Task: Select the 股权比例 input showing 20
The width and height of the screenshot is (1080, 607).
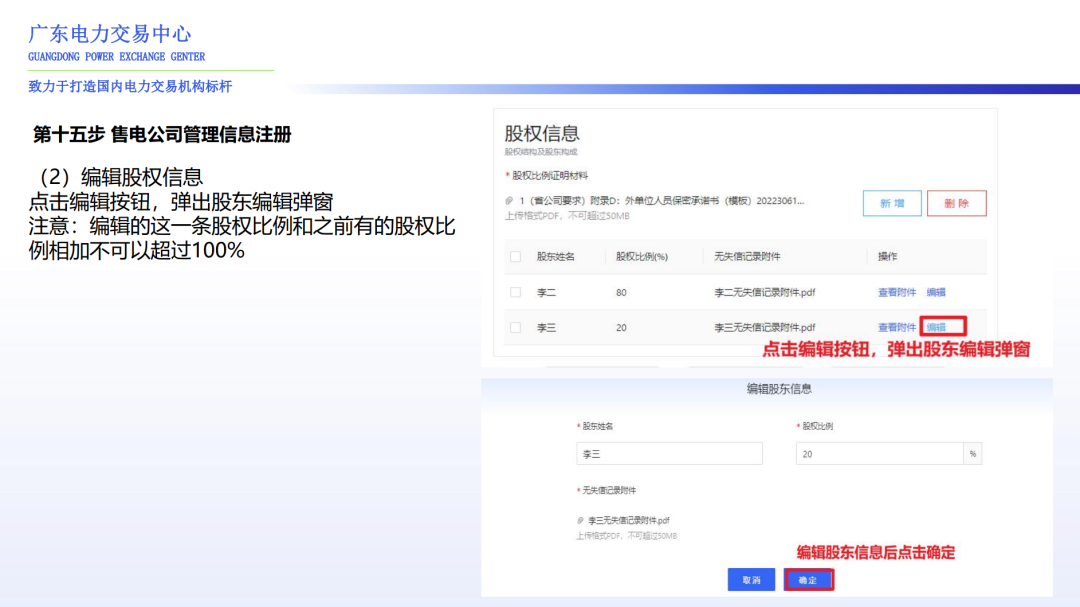Action: pyautogui.click(x=881, y=451)
